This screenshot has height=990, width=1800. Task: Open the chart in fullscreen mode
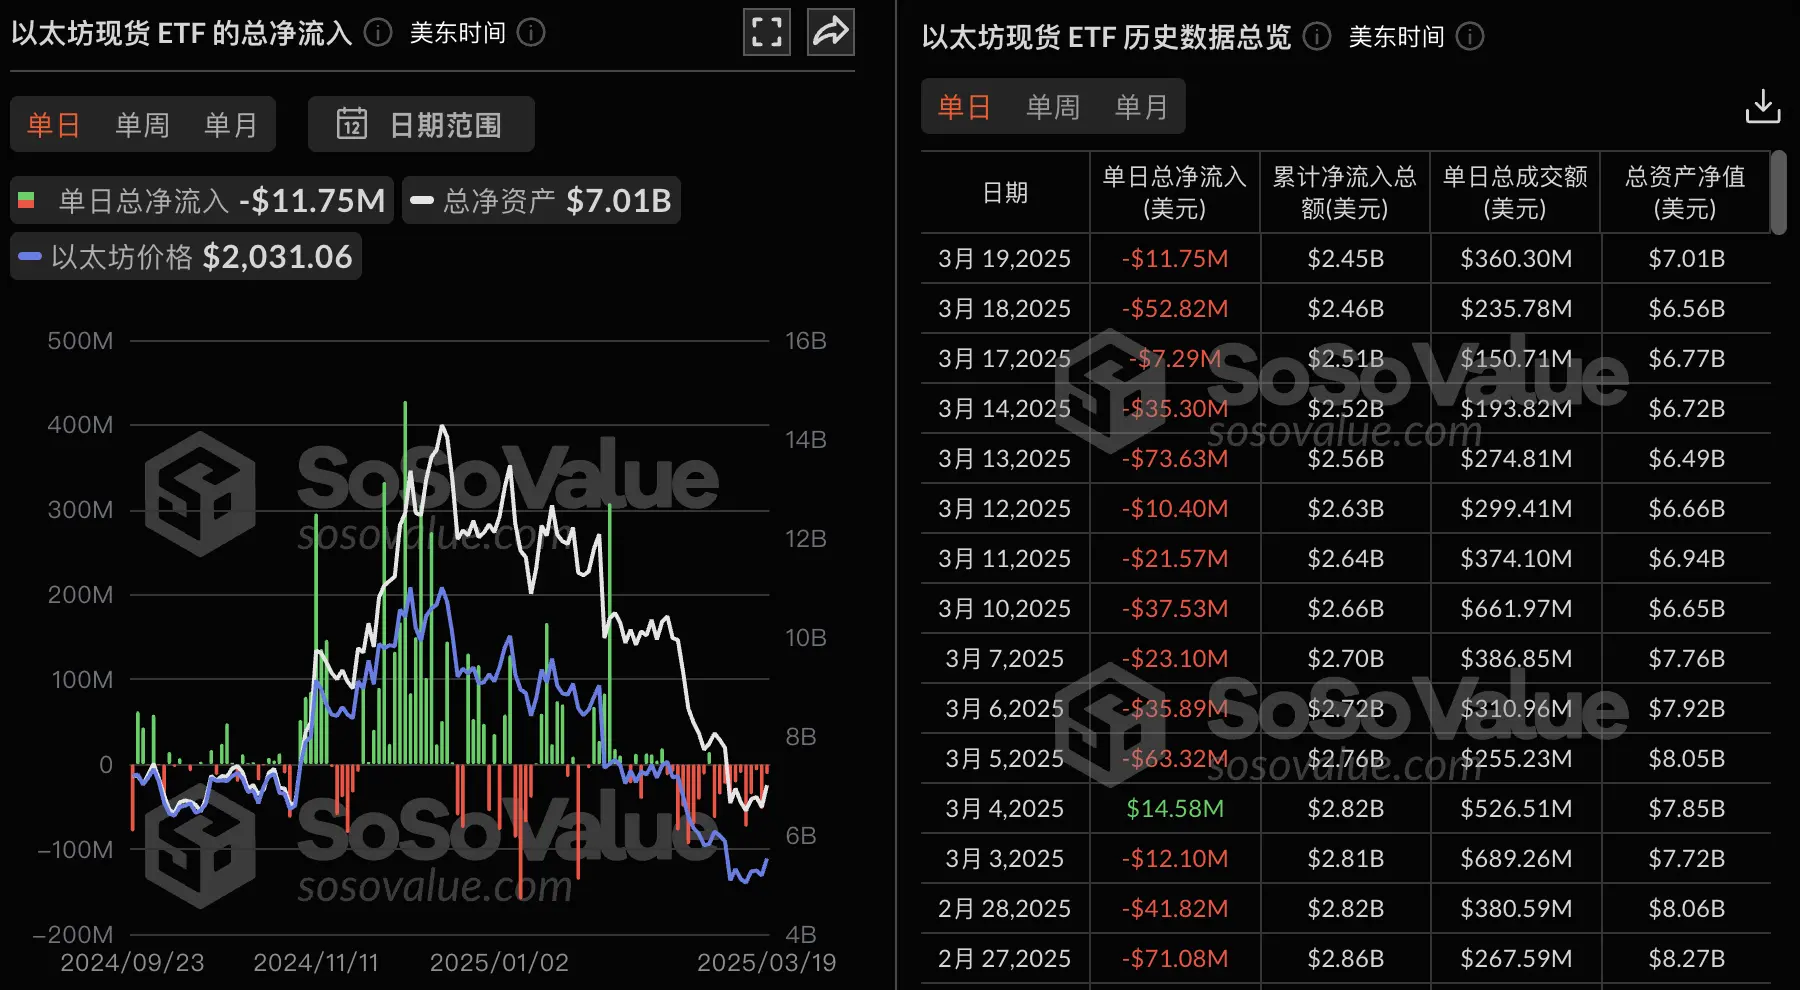pos(766,32)
